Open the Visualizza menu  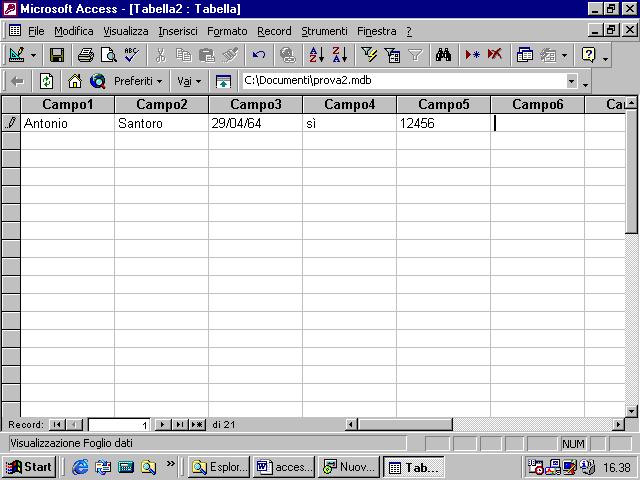126,31
